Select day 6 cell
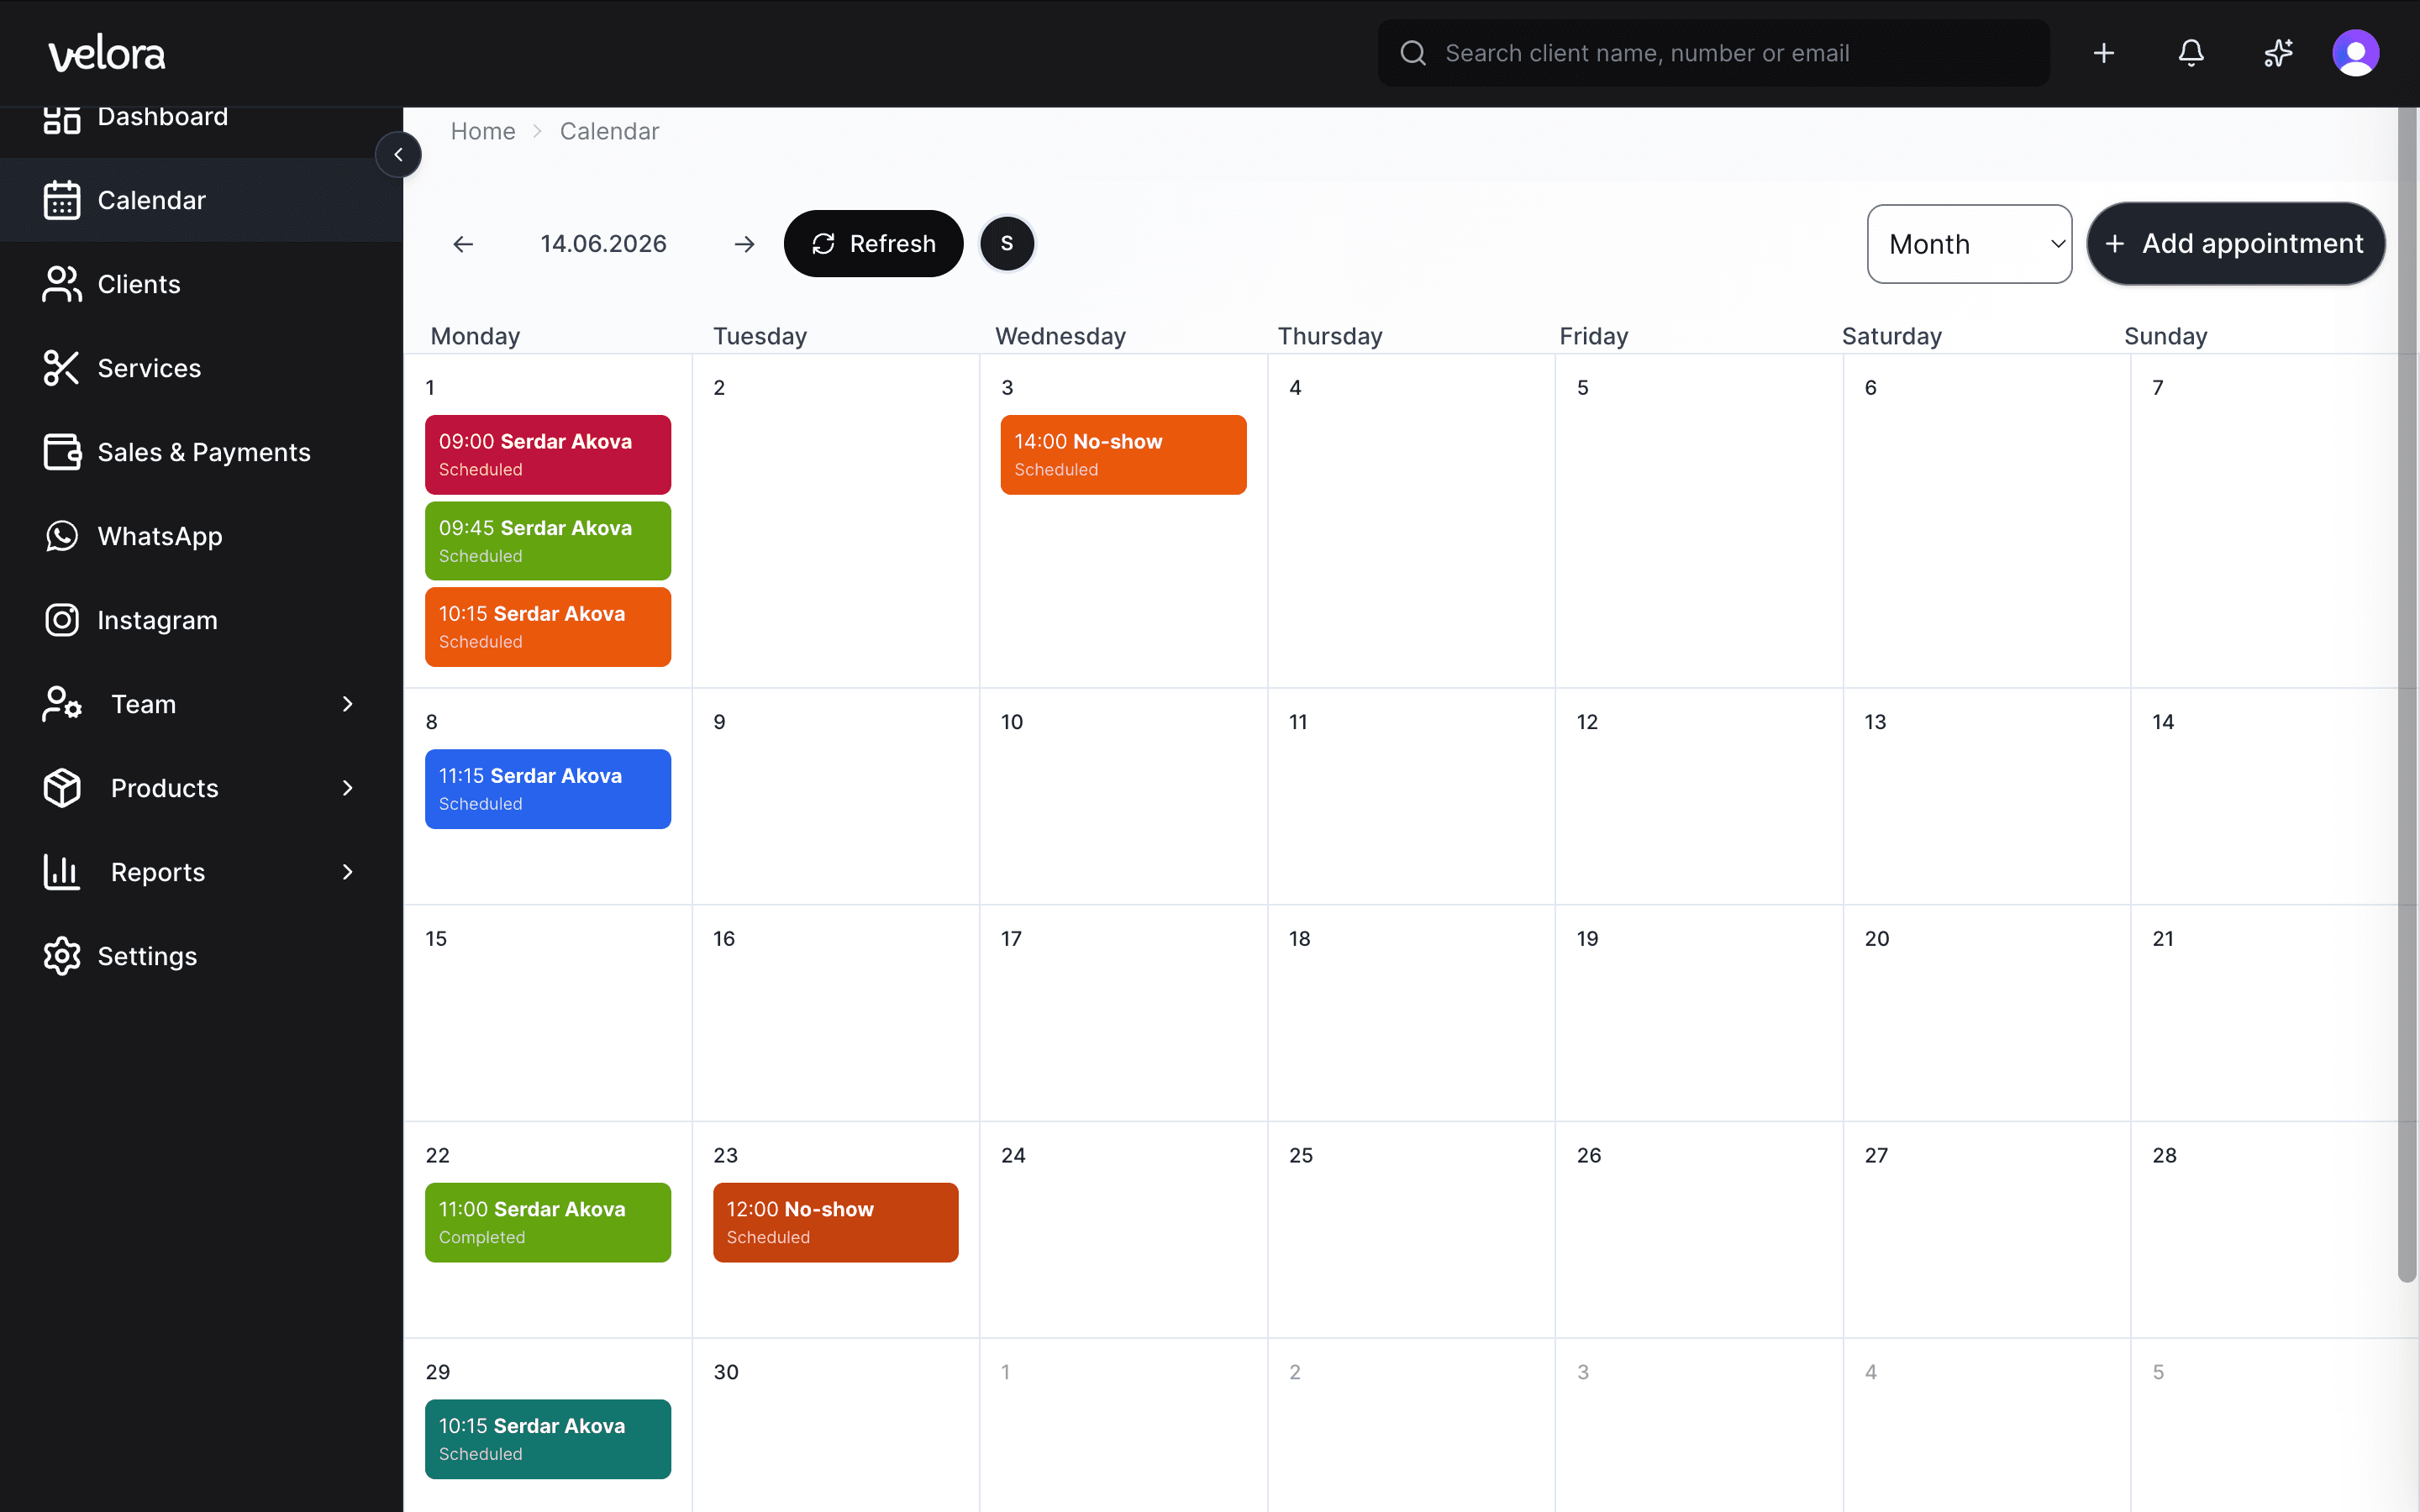Screen dimensions: 2420x1512 click(1987, 521)
